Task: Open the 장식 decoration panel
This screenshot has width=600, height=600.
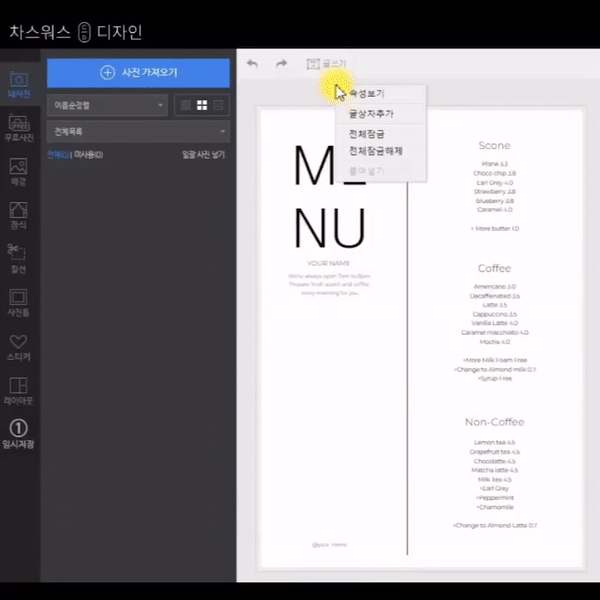Action: 18,215
